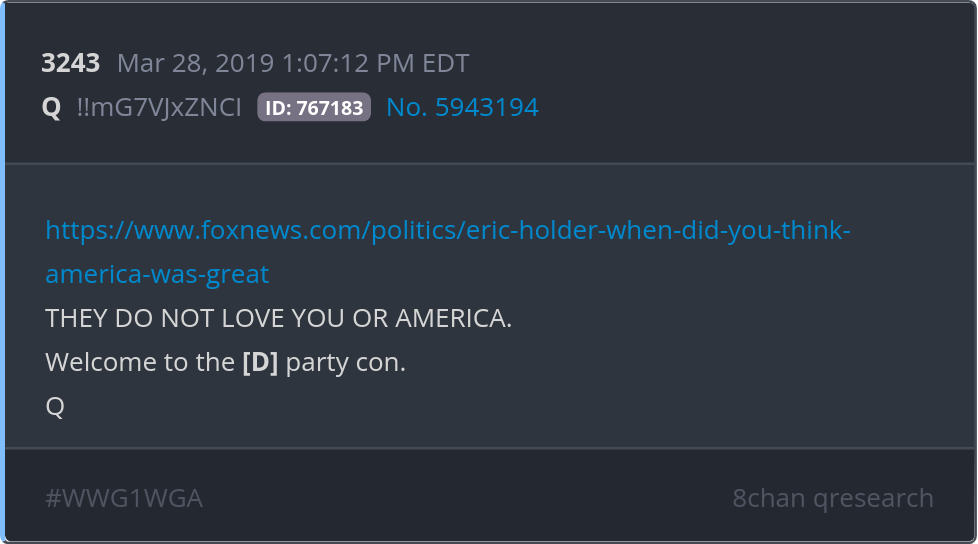Screen dimensions: 978x544
Task: Click the Q signature below the message
Action: (x=55, y=407)
